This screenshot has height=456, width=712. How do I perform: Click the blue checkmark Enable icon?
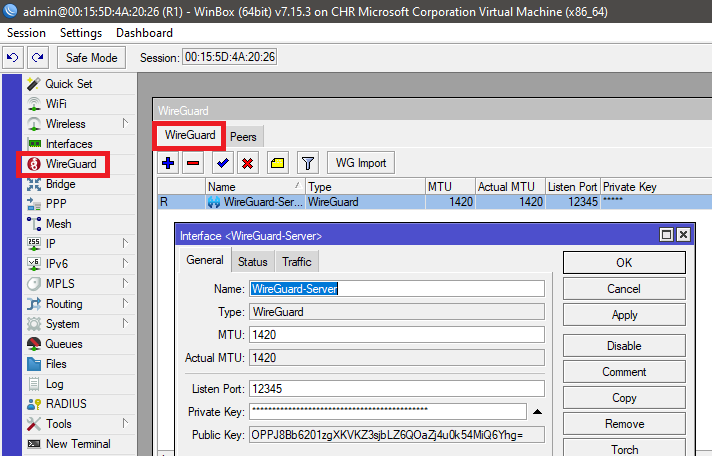point(223,163)
